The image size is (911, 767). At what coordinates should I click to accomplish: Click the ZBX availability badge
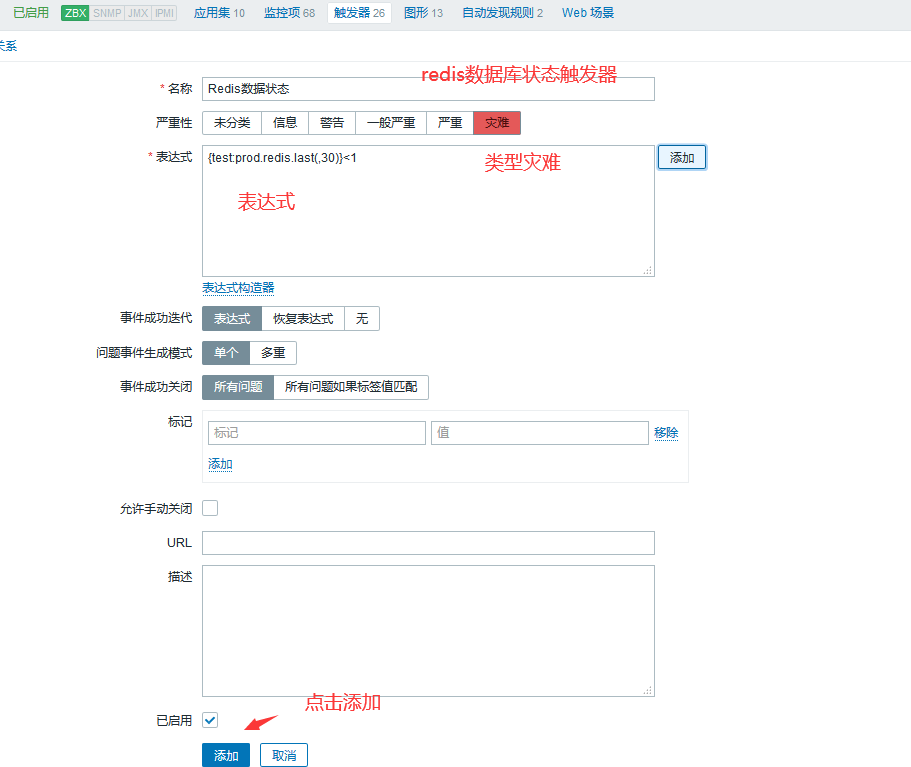[75, 13]
